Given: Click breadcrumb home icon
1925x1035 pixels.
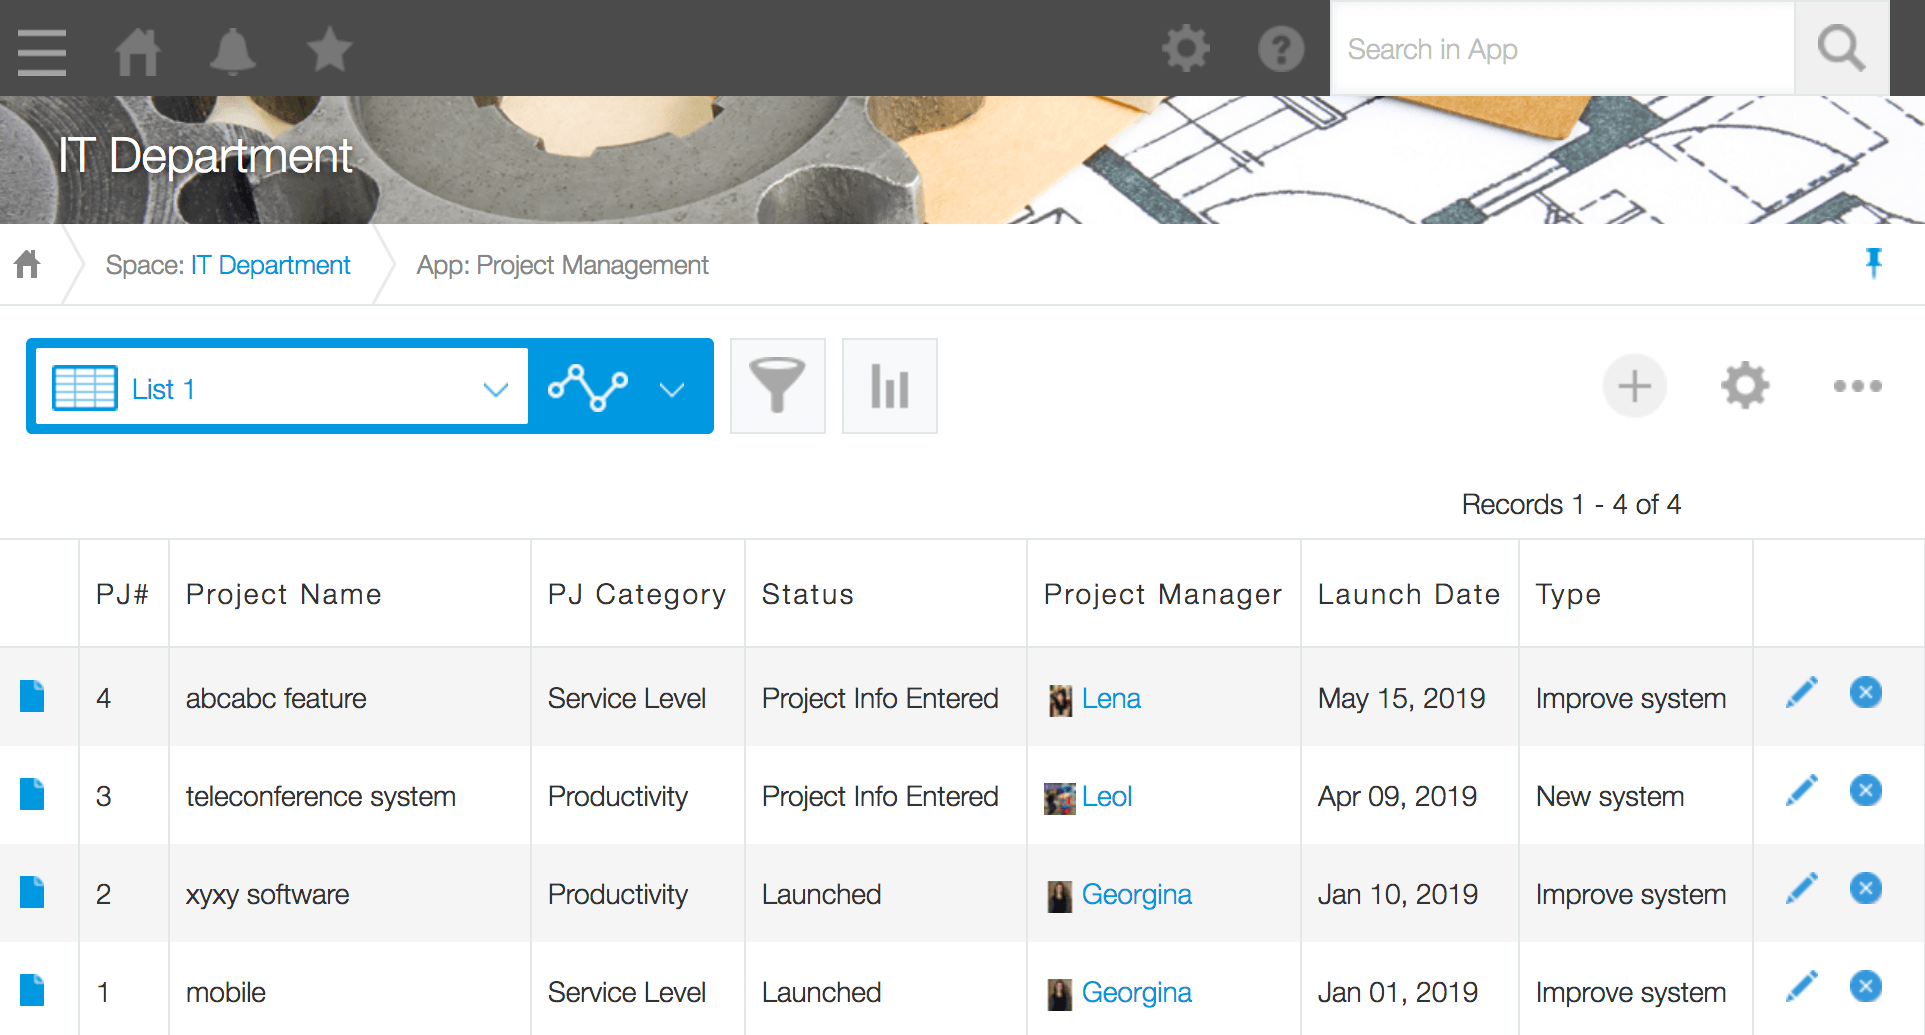Looking at the screenshot, I should 28,264.
